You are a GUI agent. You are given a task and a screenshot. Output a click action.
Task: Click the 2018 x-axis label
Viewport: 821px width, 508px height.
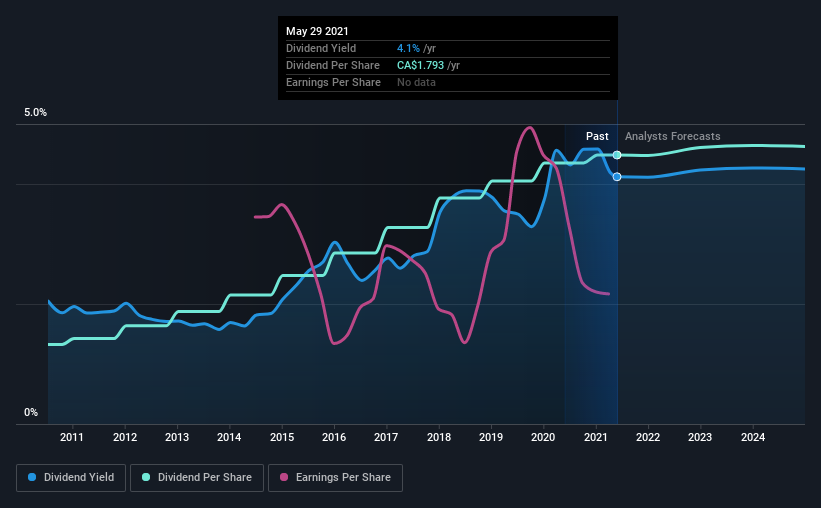pyautogui.click(x=439, y=437)
